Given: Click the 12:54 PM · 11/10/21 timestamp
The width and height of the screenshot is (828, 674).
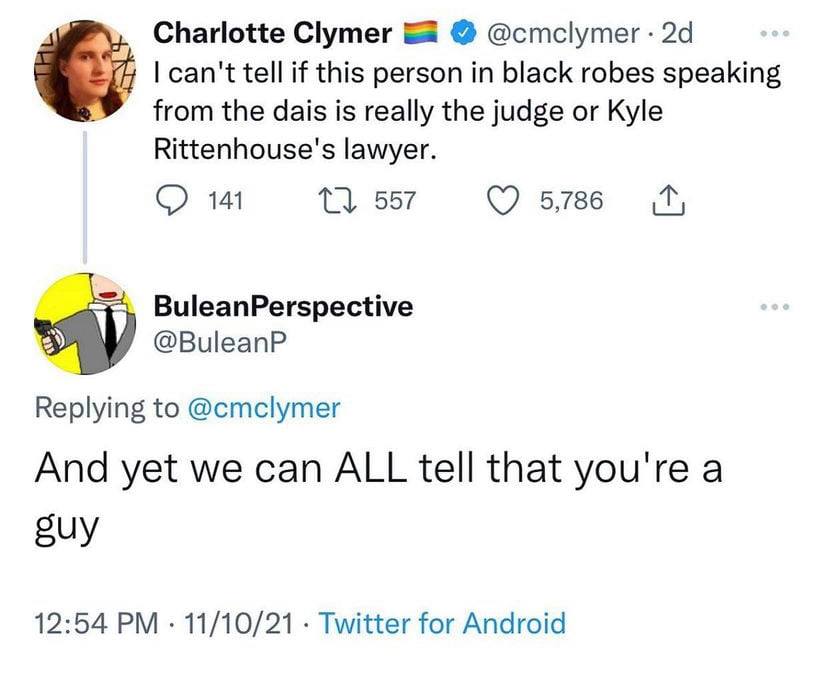Looking at the screenshot, I should coord(166,624).
